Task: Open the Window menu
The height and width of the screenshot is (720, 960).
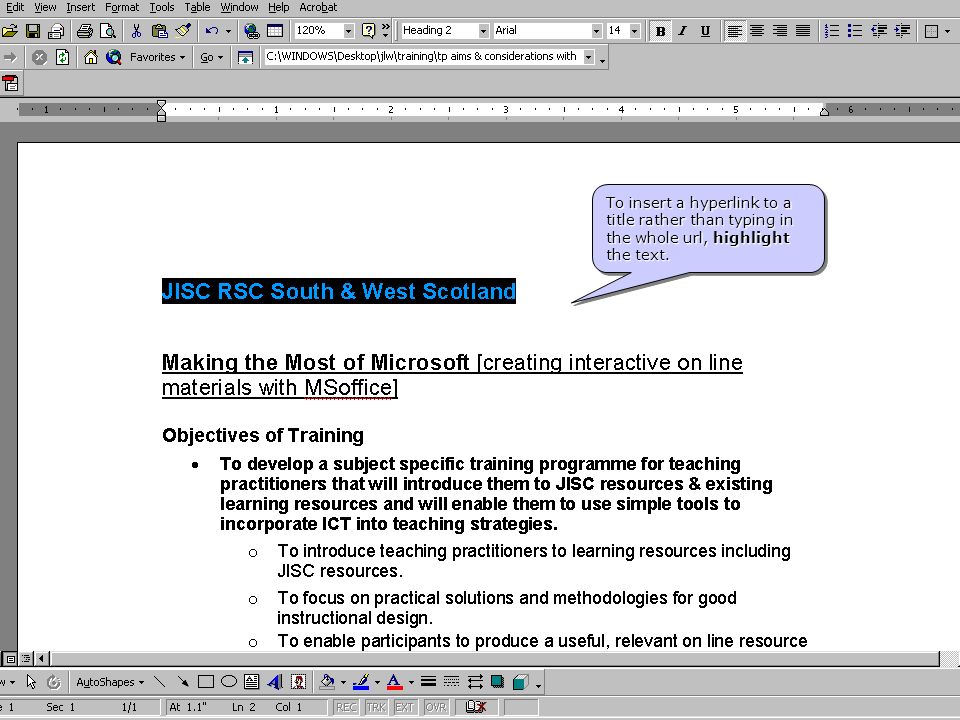Action: (x=239, y=7)
